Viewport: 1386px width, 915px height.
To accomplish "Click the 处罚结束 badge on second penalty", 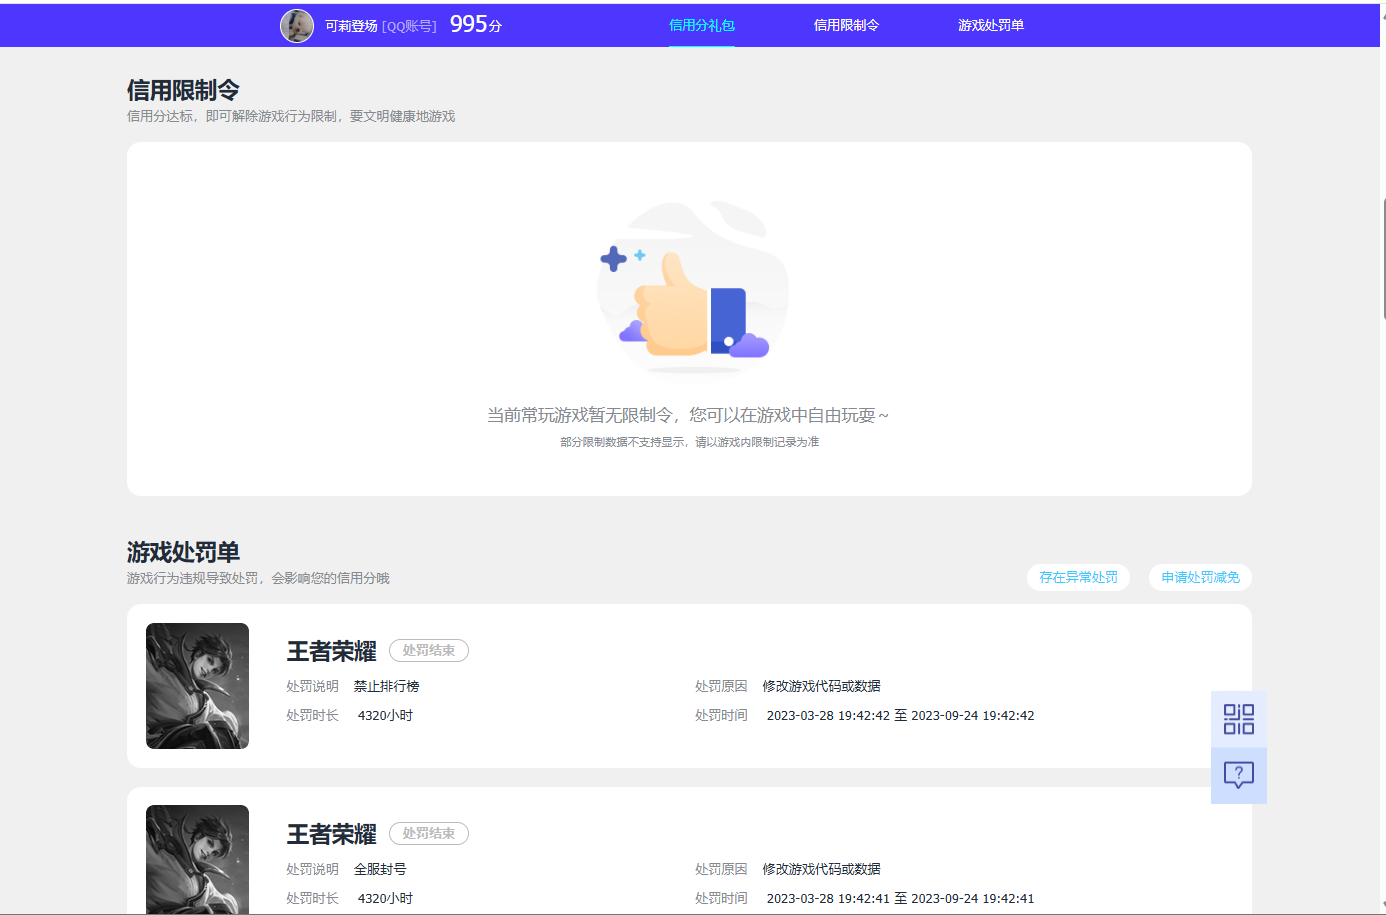I will pyautogui.click(x=428, y=833).
